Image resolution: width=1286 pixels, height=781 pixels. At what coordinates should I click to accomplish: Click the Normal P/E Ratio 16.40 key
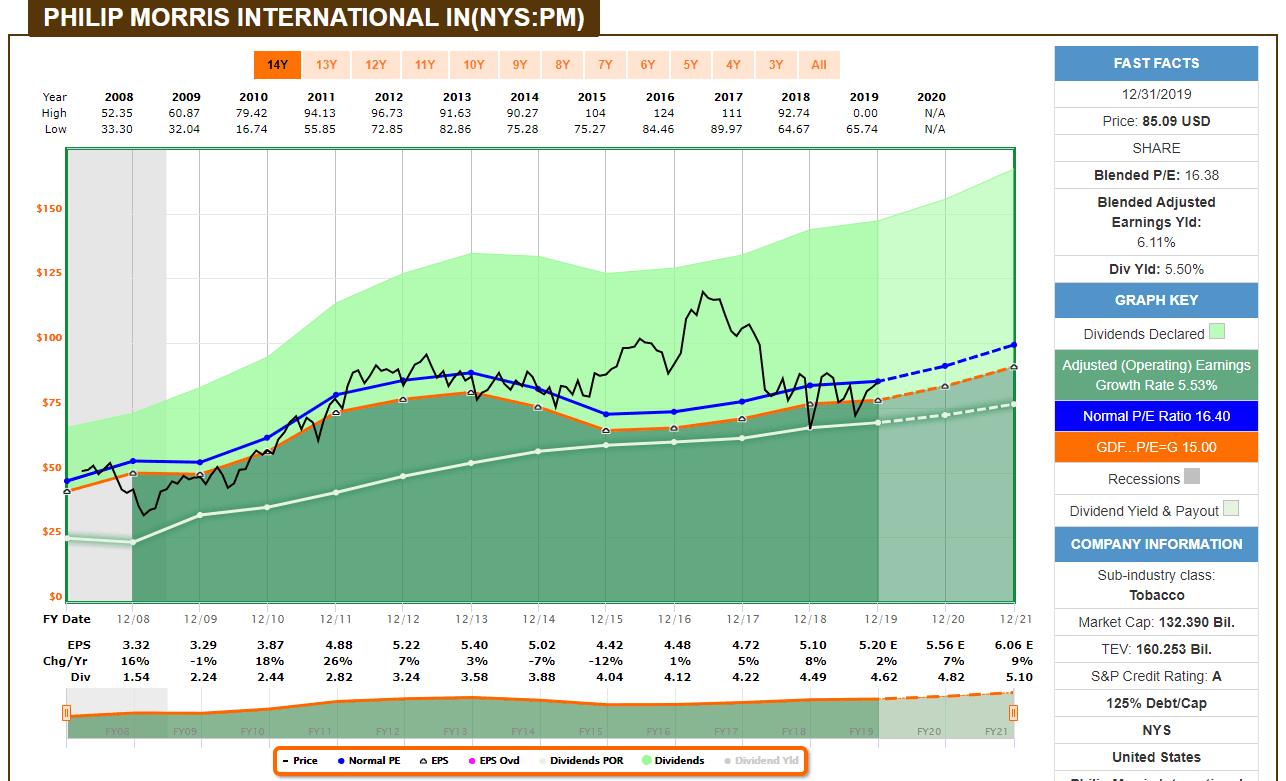1156,416
